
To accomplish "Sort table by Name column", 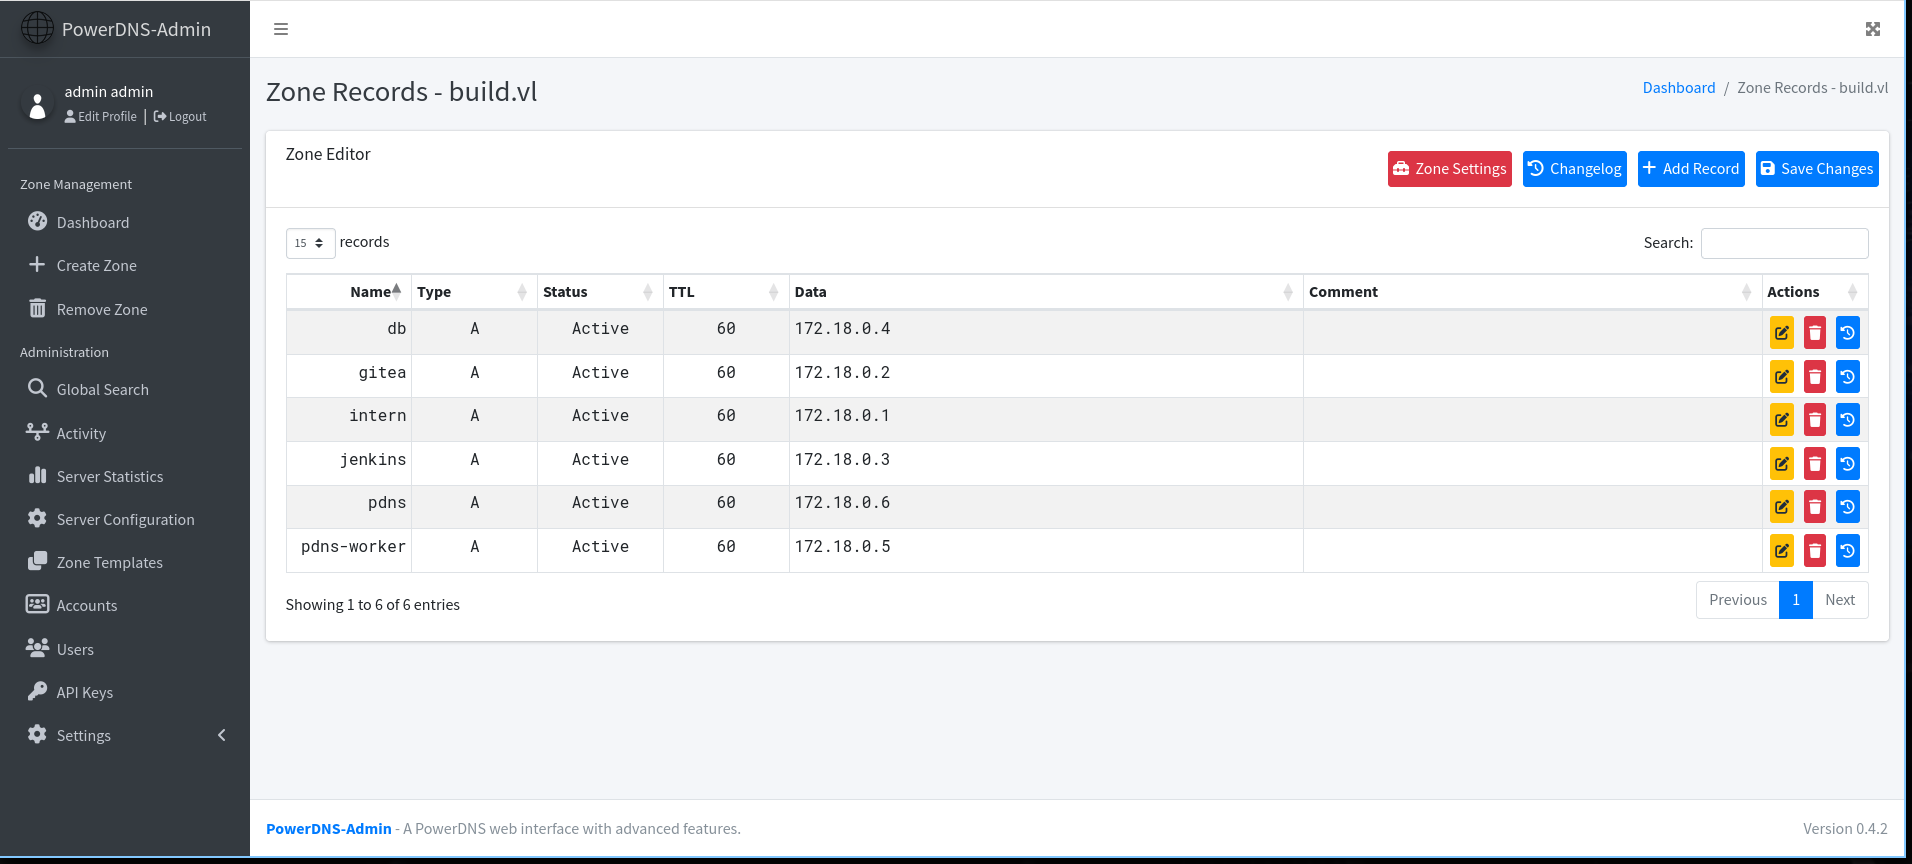I will point(349,292).
